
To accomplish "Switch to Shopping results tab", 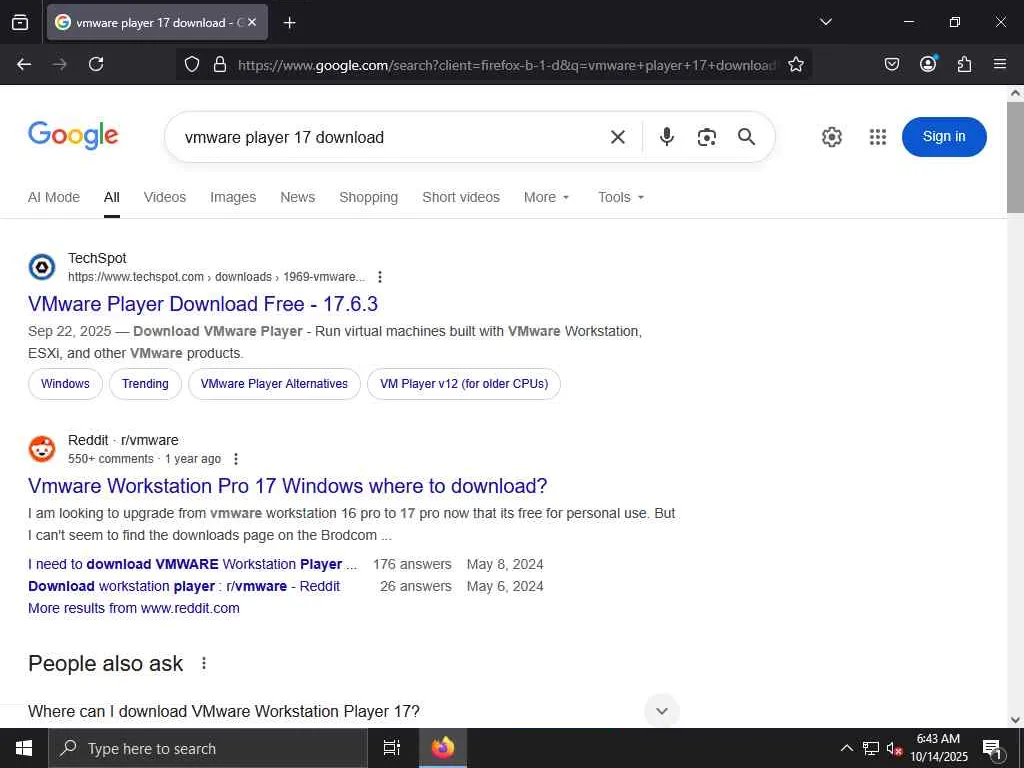I will tap(368, 197).
